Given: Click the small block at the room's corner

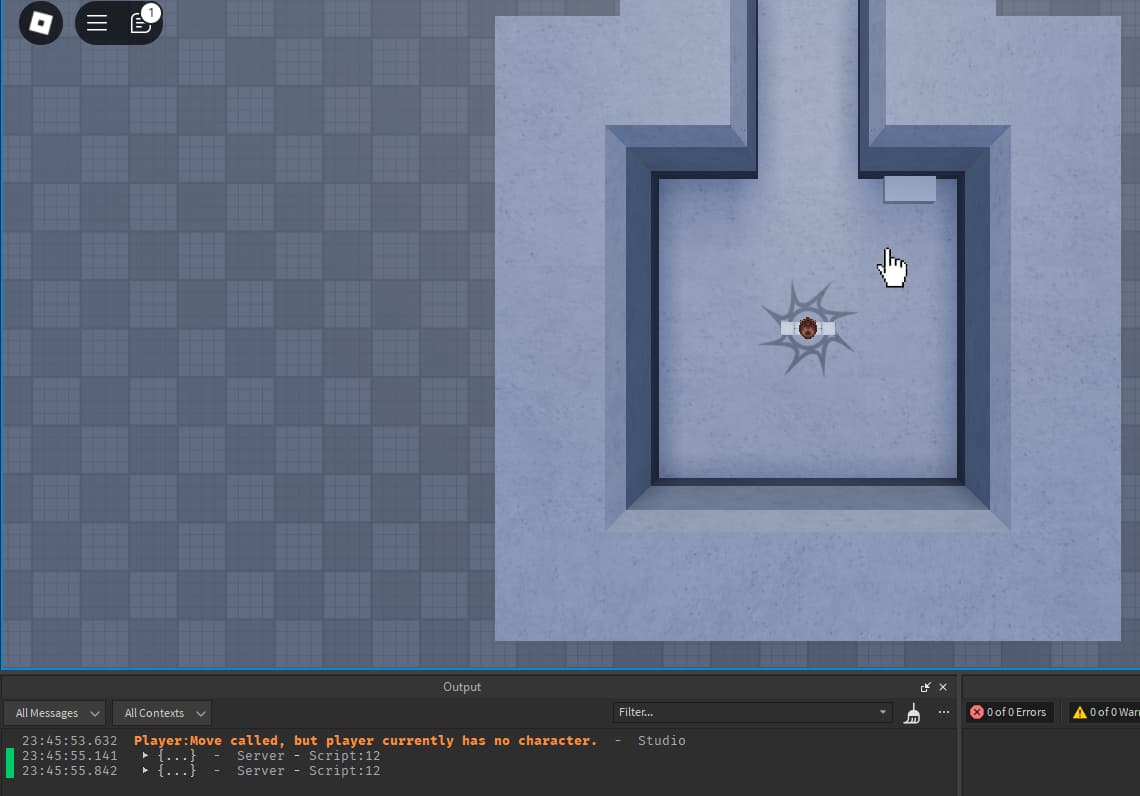Looking at the screenshot, I should pos(910,189).
